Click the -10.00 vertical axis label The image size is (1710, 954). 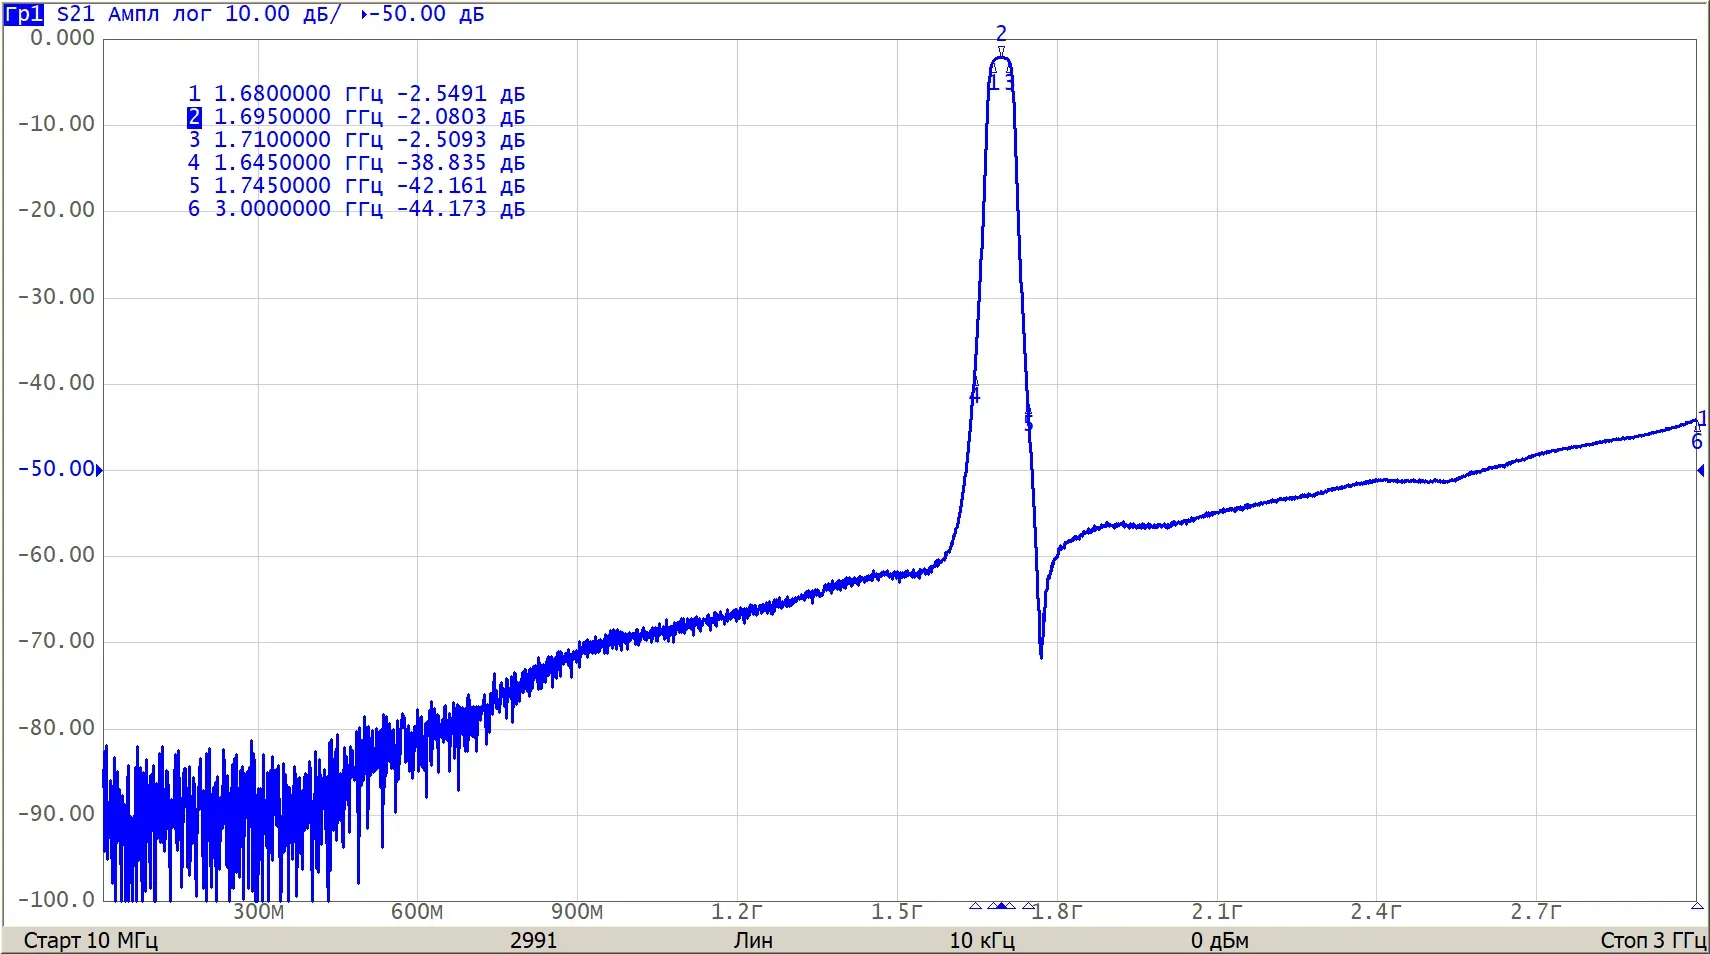coord(56,124)
